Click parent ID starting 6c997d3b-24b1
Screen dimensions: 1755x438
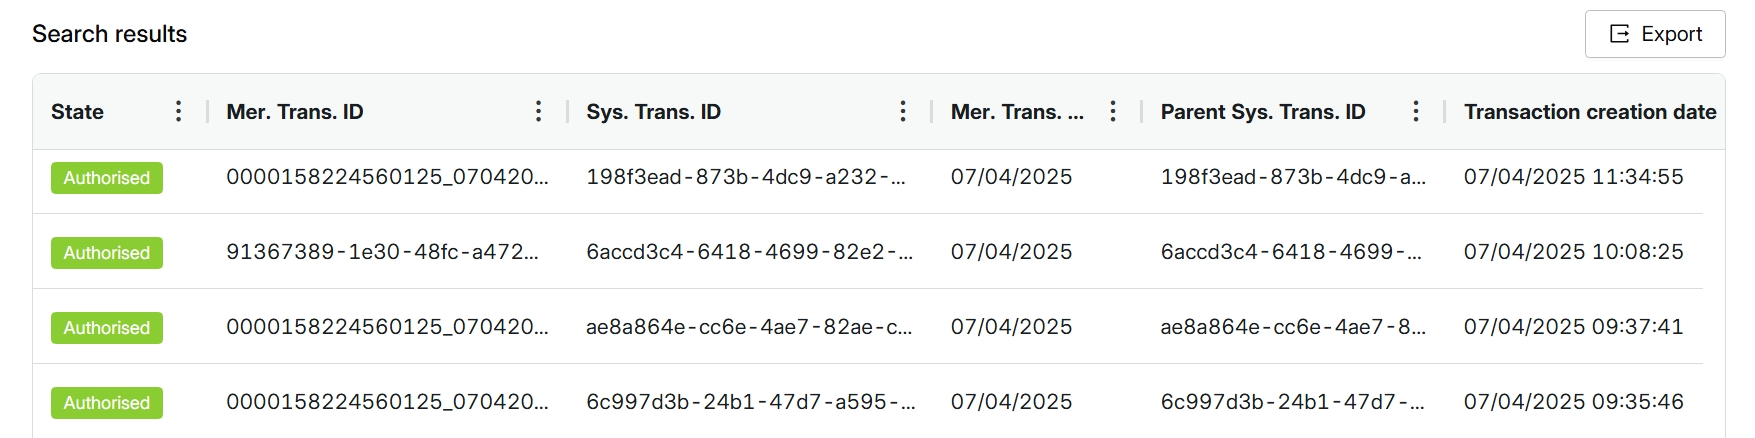pos(1292,402)
